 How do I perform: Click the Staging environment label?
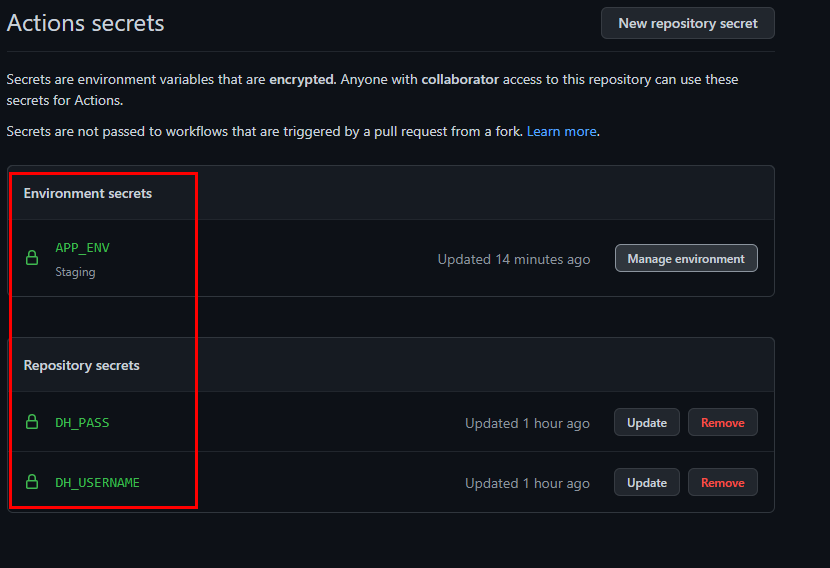tap(75, 272)
